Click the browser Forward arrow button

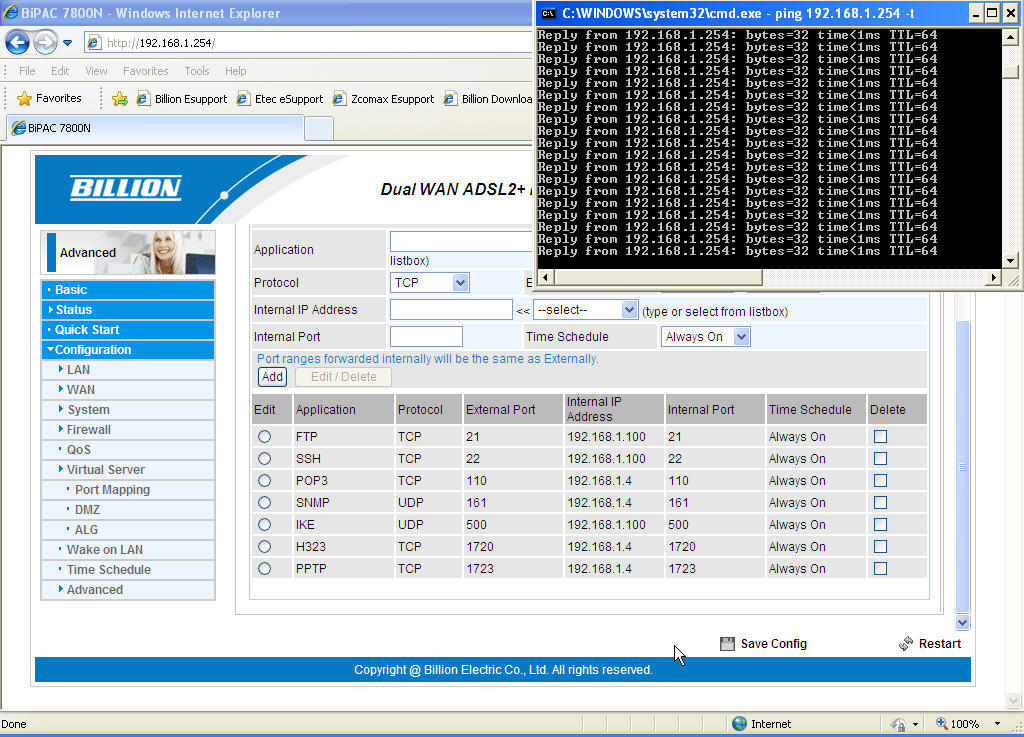tap(45, 43)
